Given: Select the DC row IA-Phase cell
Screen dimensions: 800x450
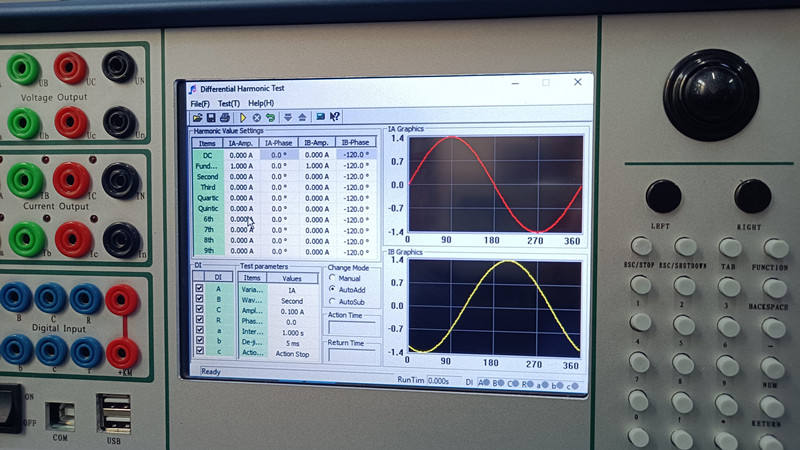Looking at the screenshot, I should coord(277,155).
